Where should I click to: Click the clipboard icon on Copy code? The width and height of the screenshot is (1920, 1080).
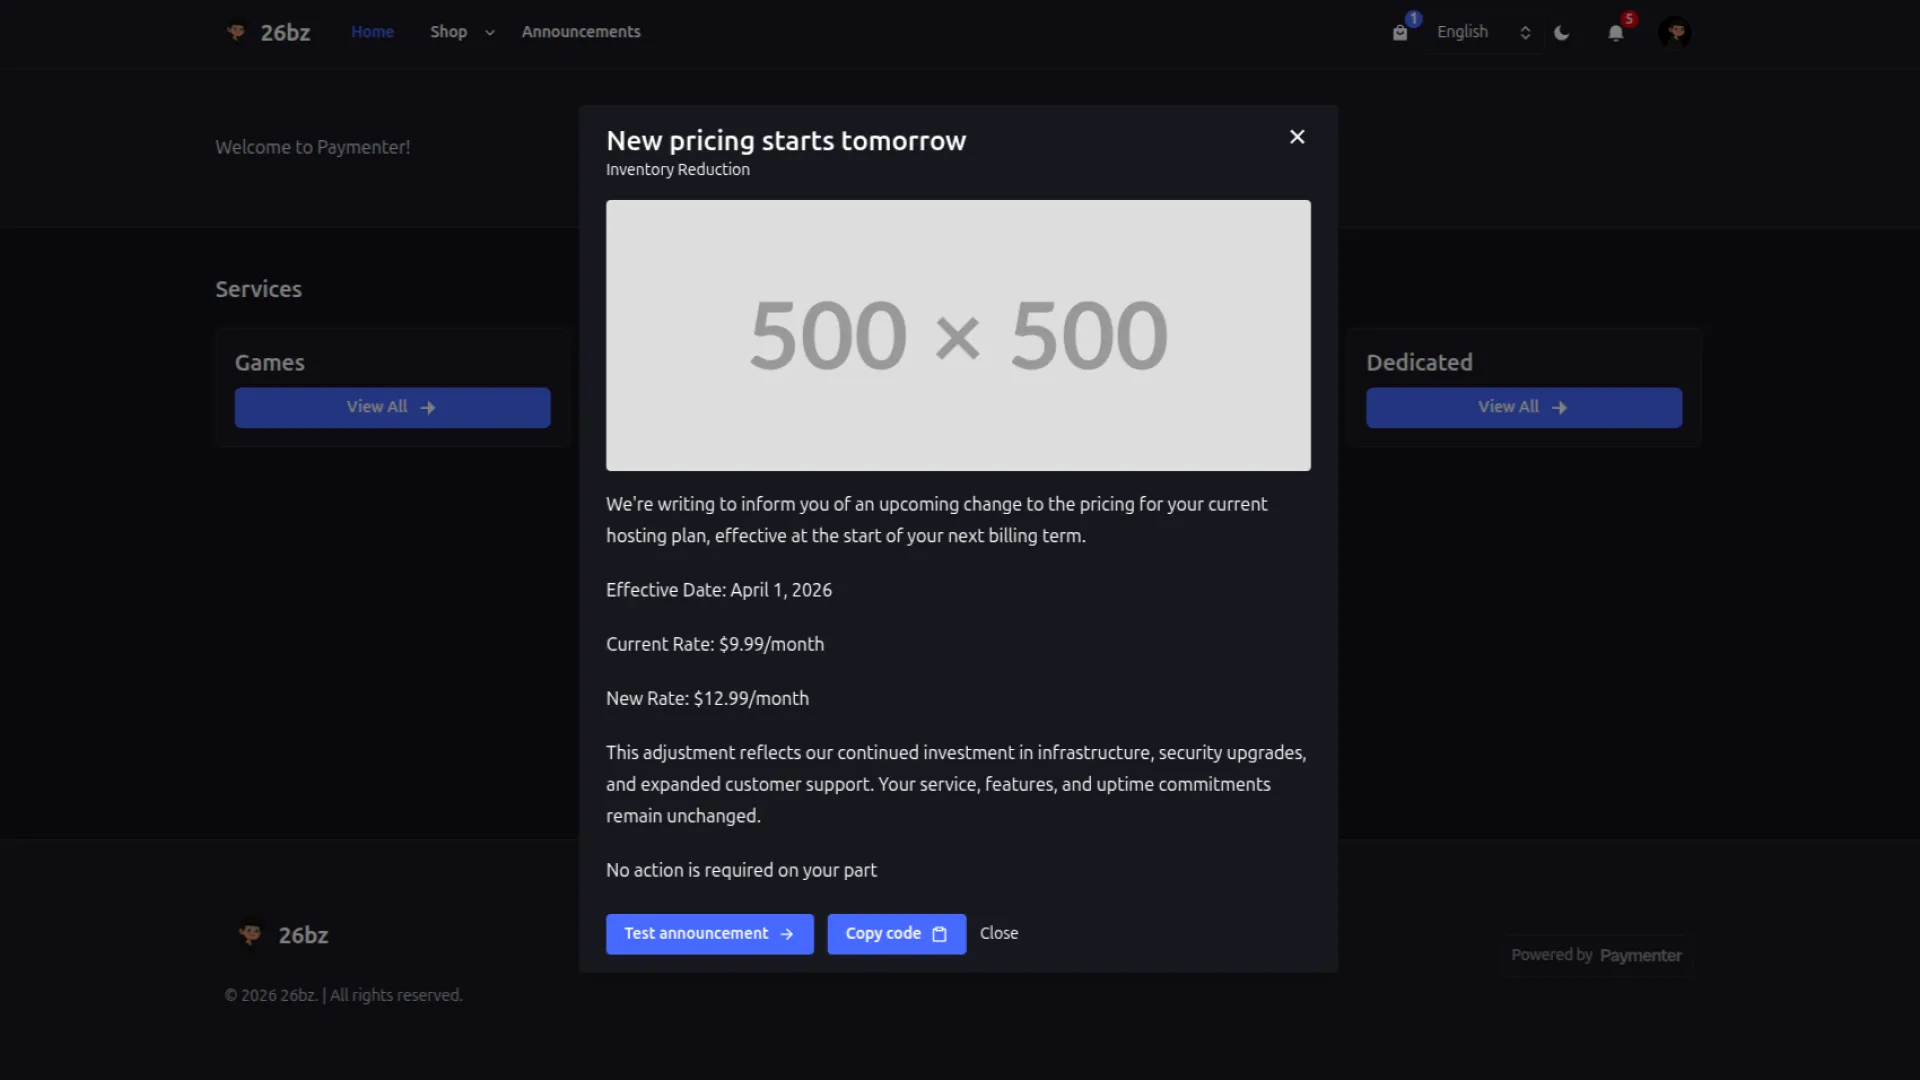pyautogui.click(x=939, y=934)
